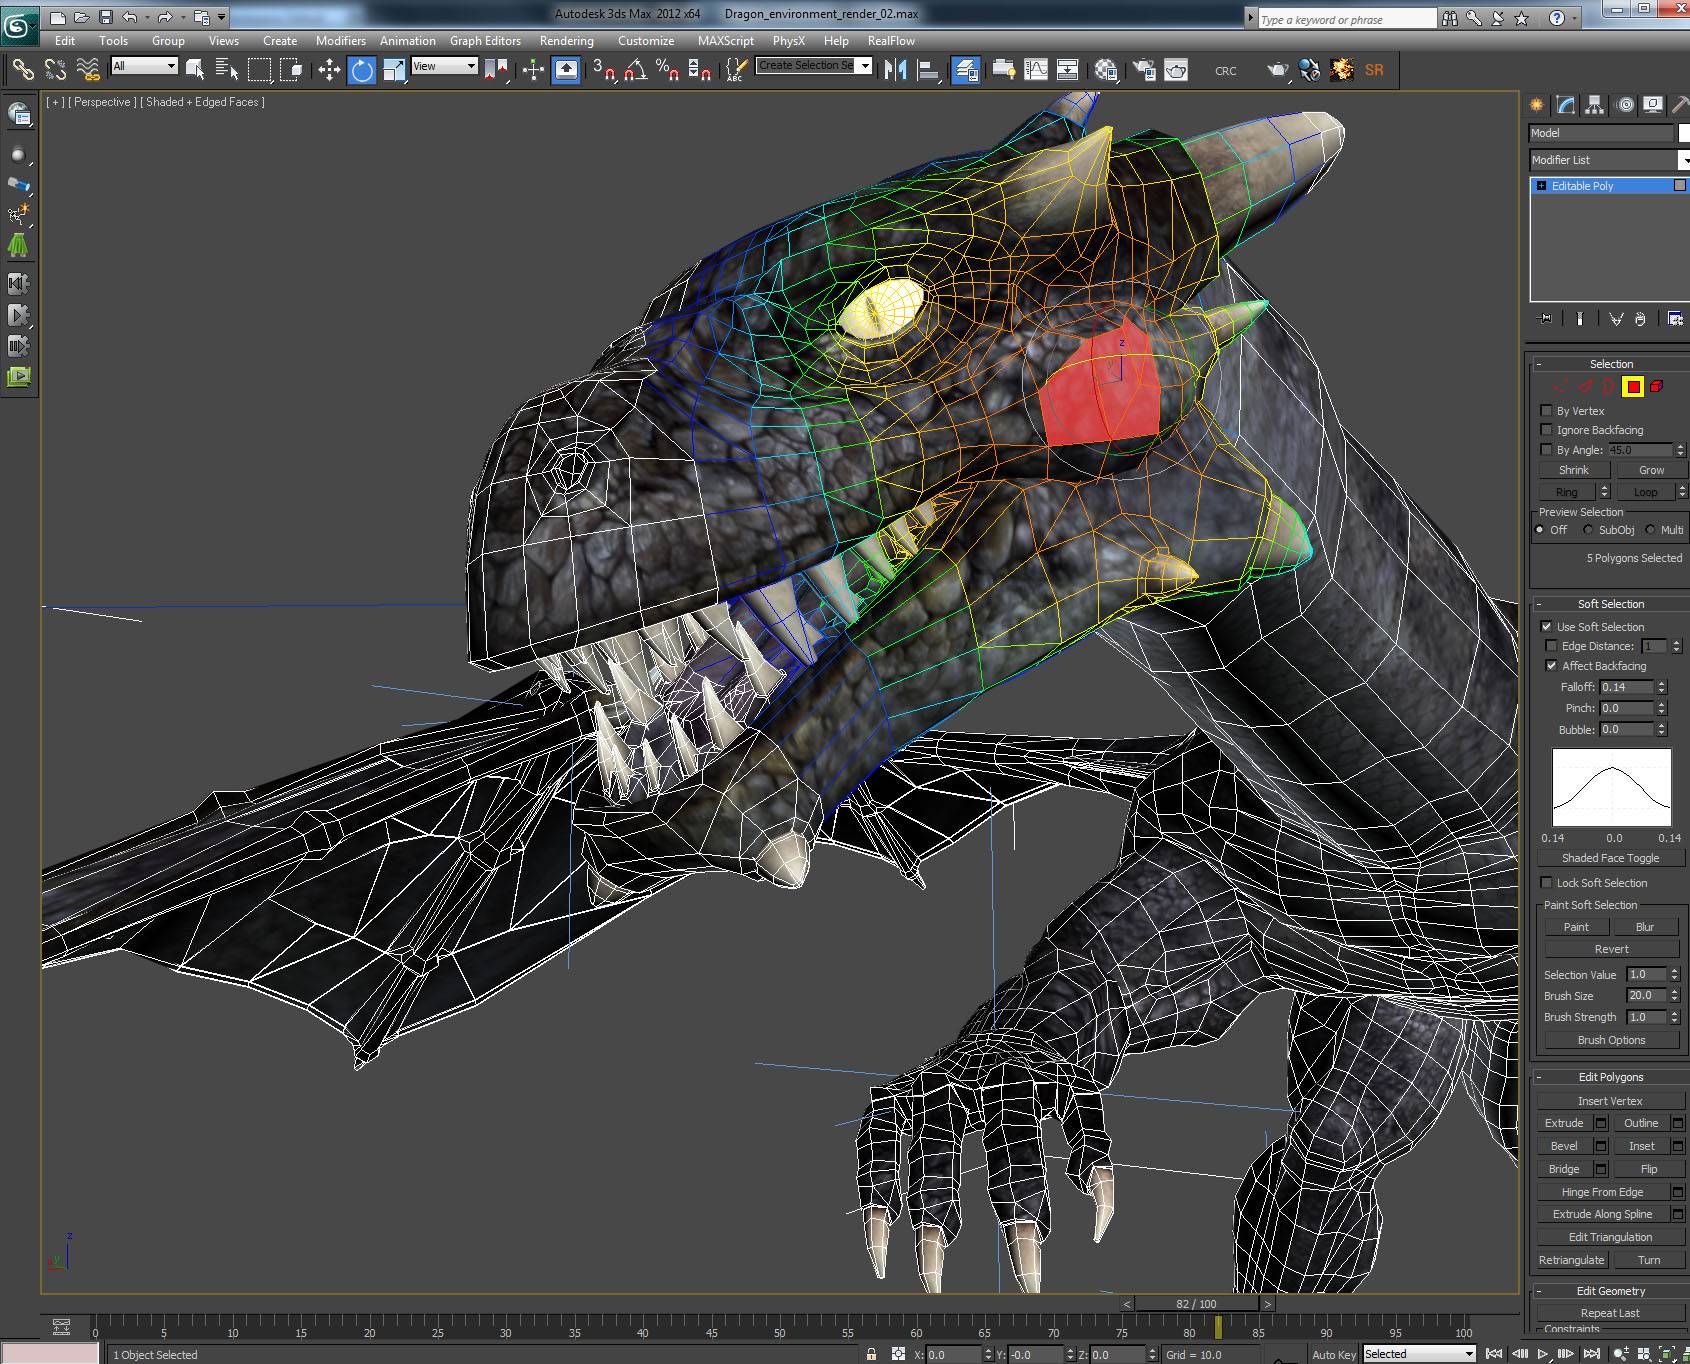This screenshot has height=1364, width=1690.
Task: Open the Mirror tool
Action: tap(895, 69)
